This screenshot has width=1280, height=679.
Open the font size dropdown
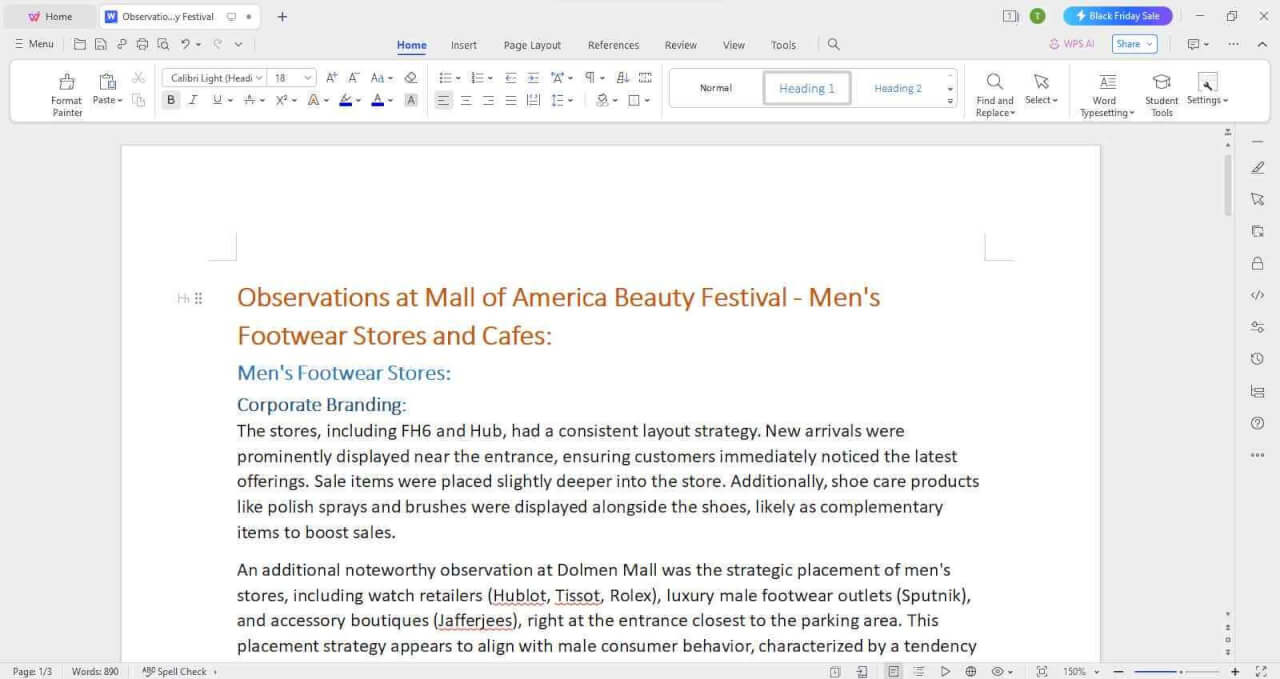pos(305,77)
